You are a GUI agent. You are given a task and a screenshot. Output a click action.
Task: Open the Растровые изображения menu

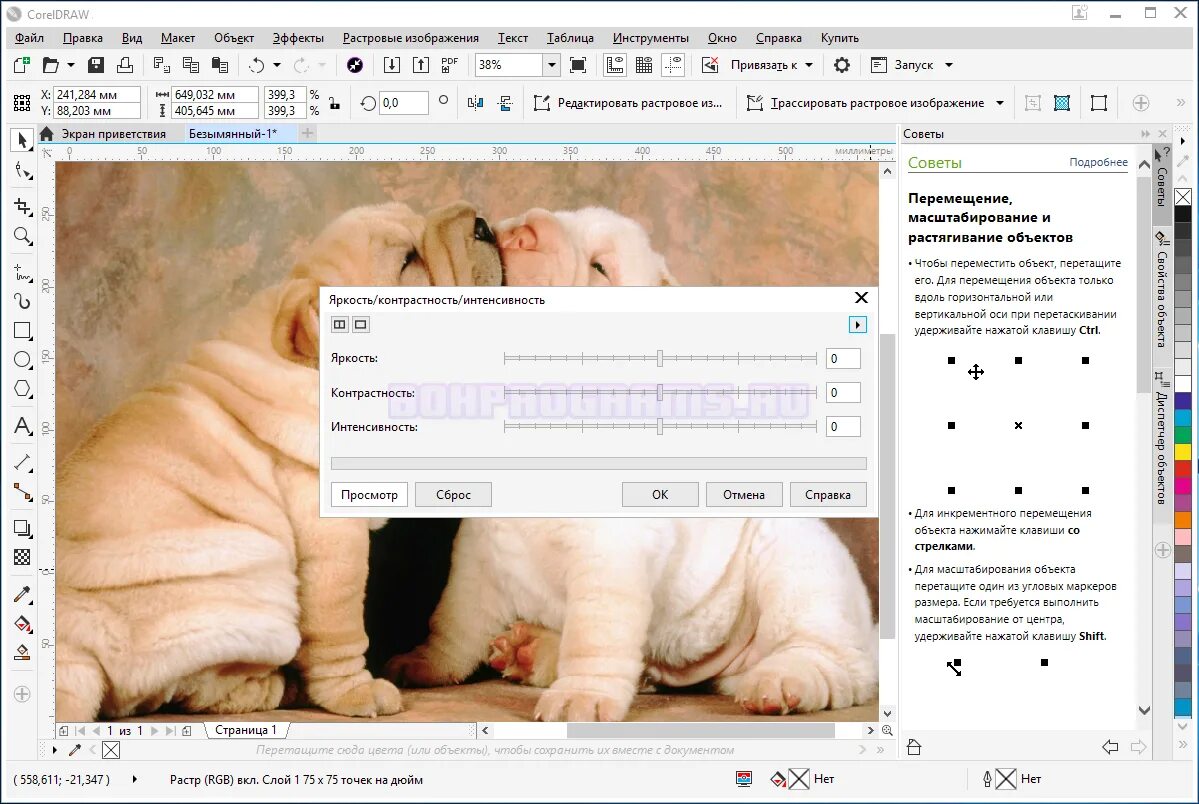411,37
